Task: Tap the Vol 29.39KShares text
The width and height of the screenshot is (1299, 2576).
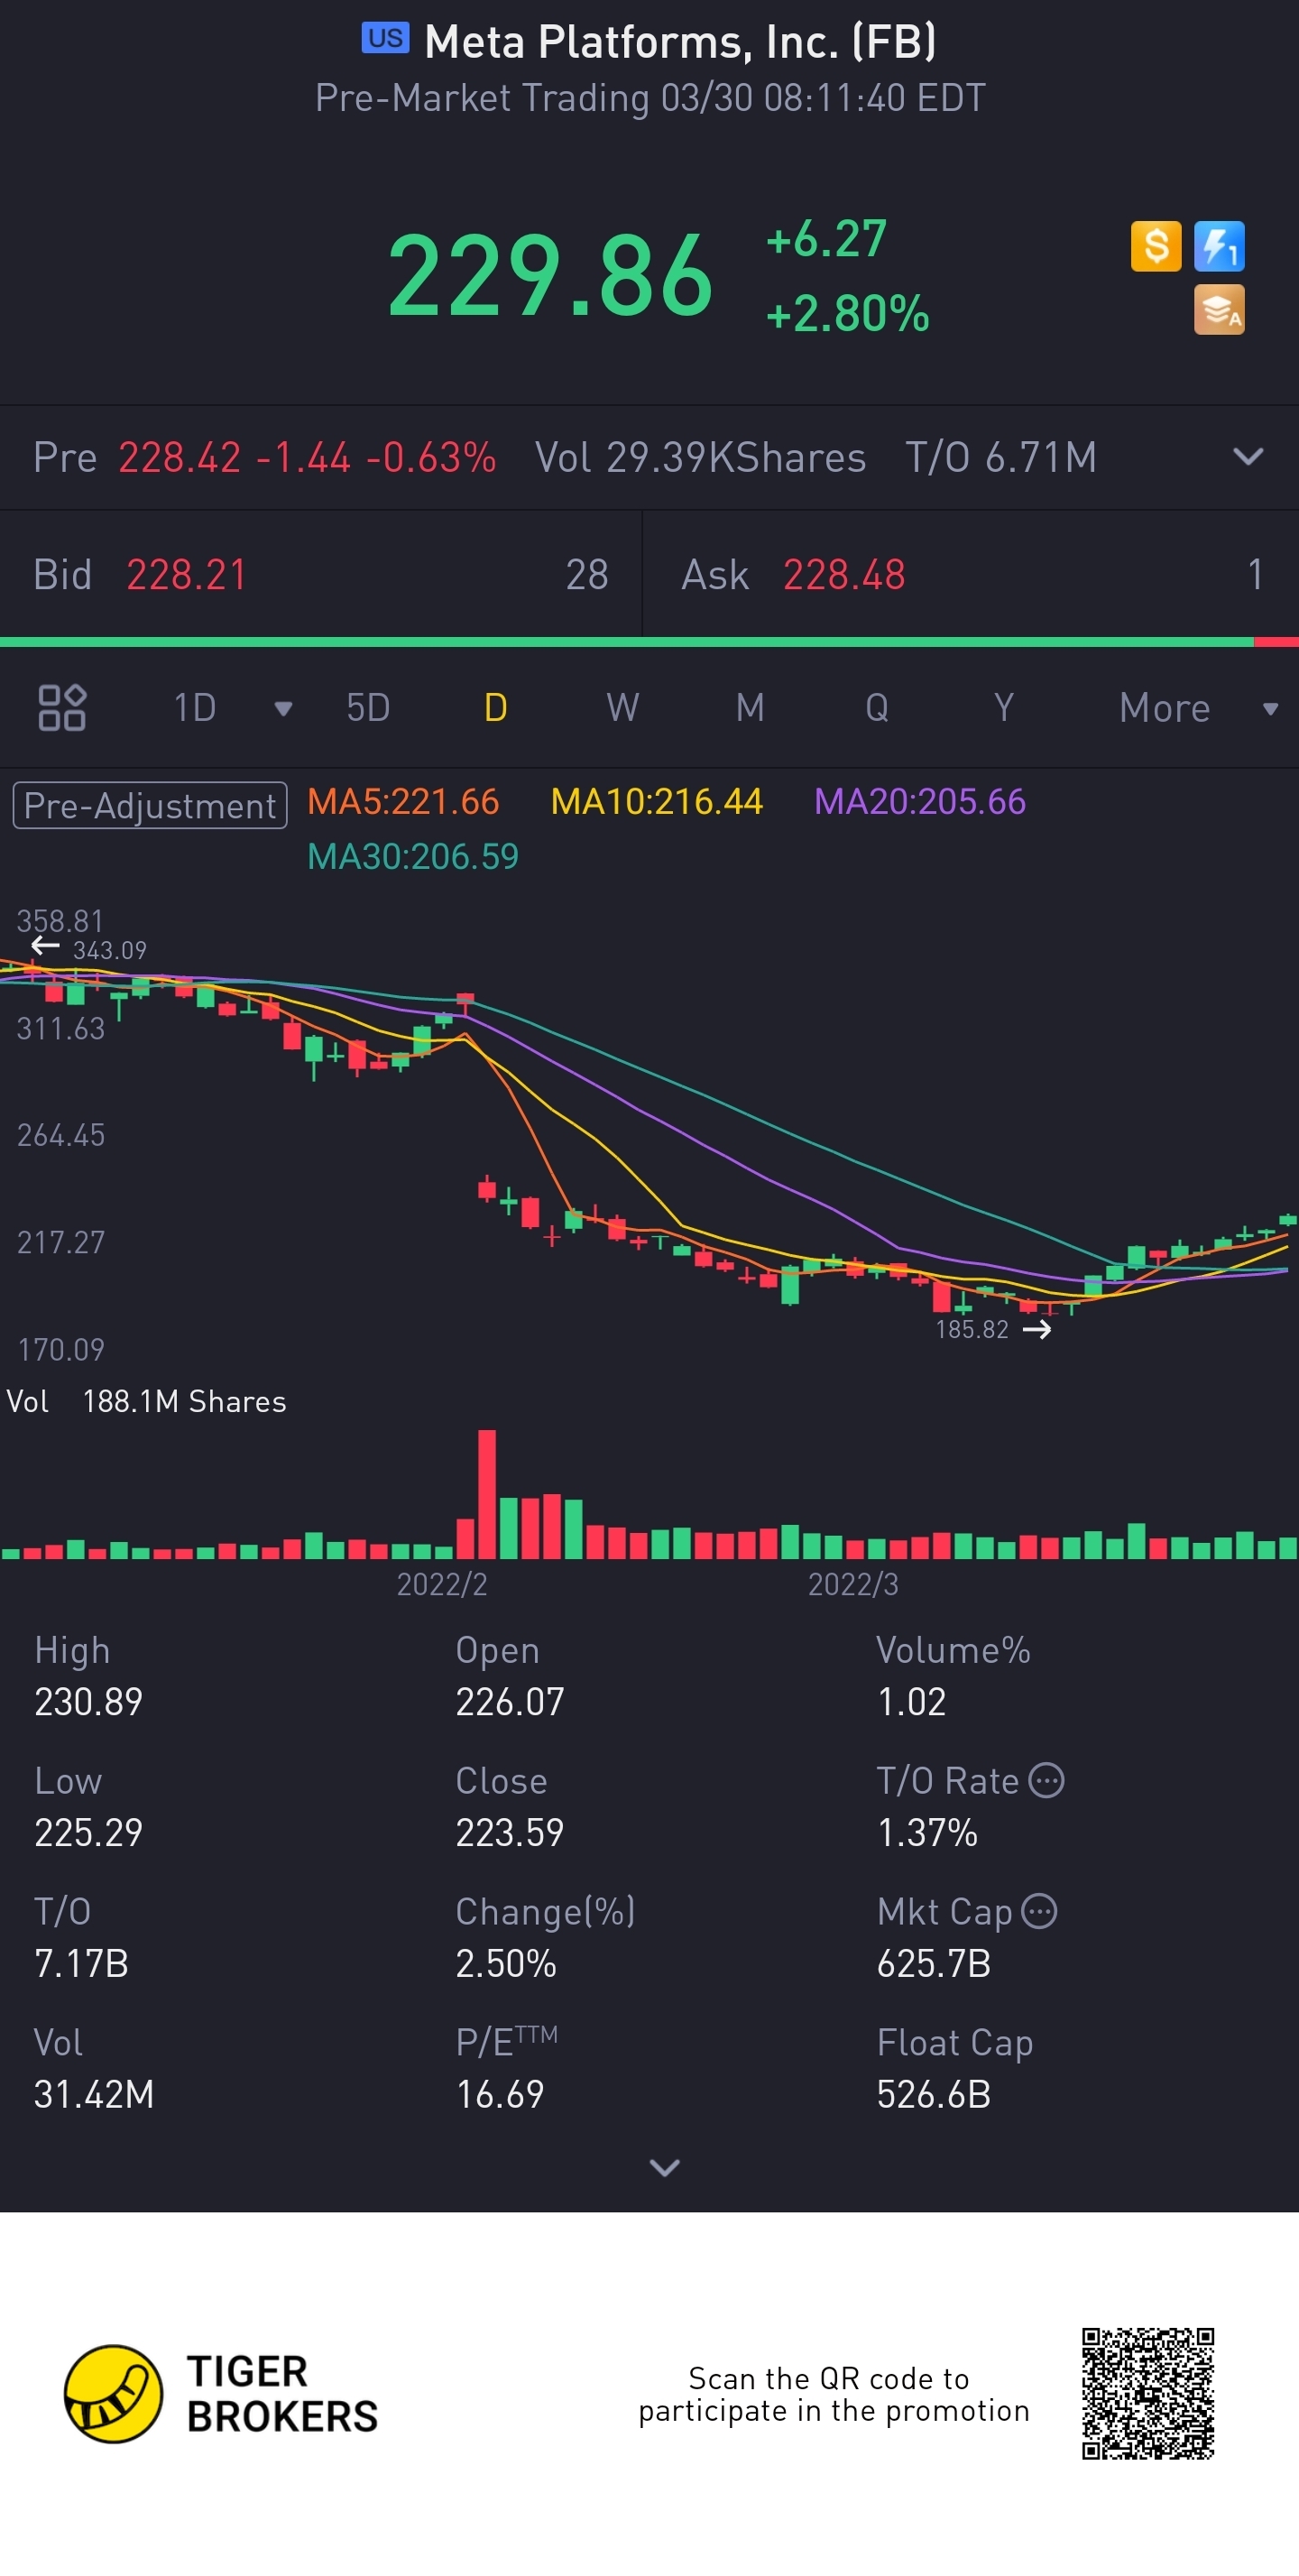Action: coord(701,458)
